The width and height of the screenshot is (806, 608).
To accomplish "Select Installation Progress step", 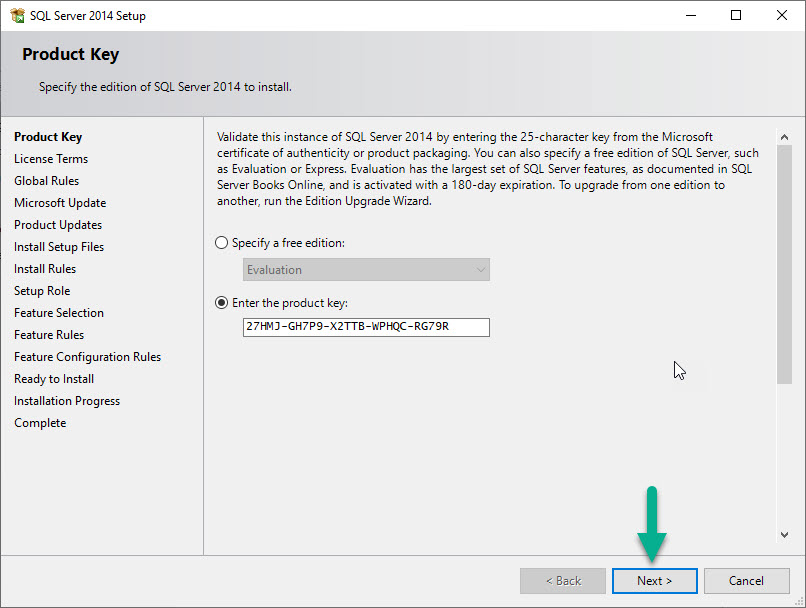I will 67,401.
